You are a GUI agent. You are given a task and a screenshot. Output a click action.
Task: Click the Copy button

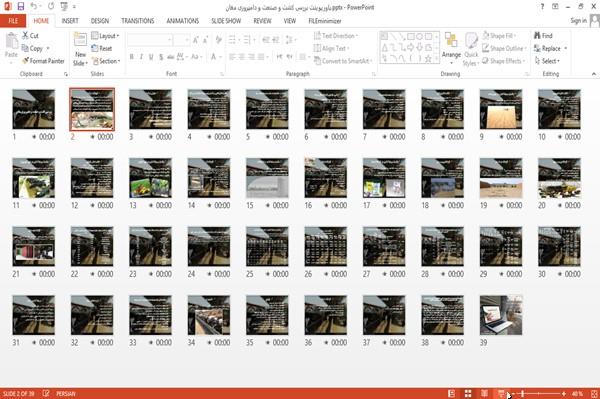click(x=32, y=48)
